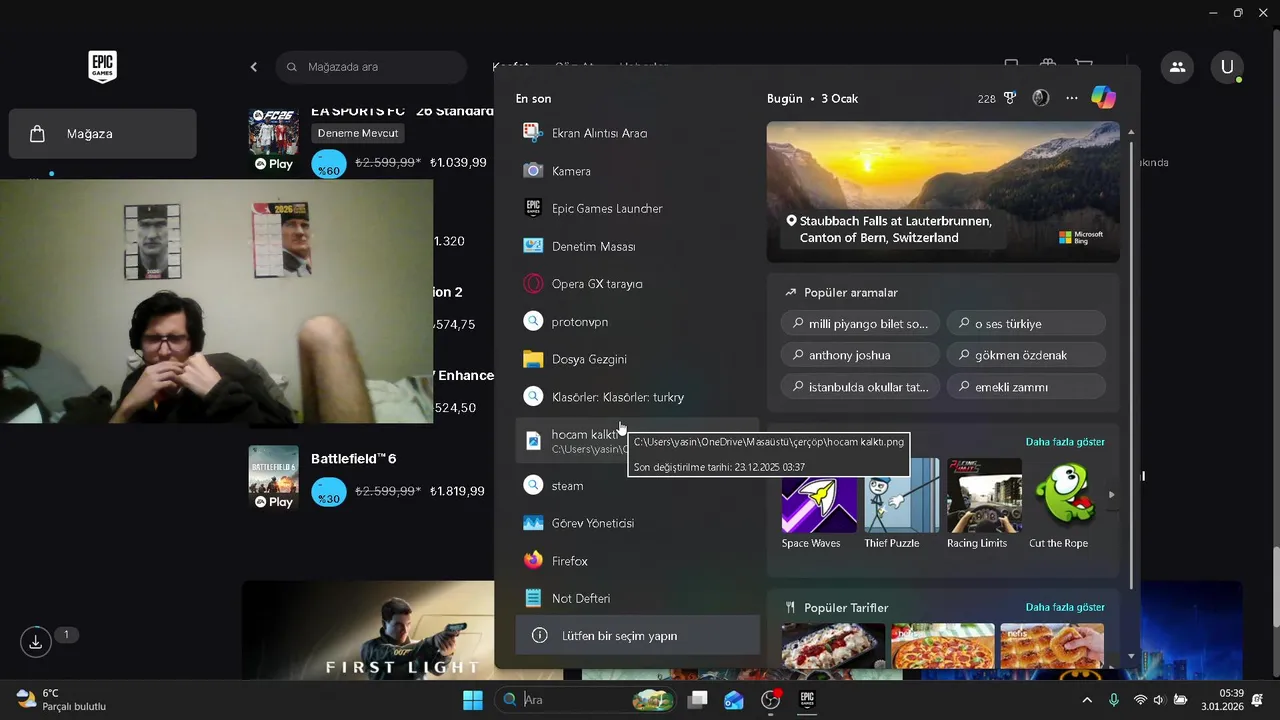Screen dimensions: 1280x720
Task: Open pizza recipe thumbnail in Popüler Tarifler
Action: pos(943,646)
